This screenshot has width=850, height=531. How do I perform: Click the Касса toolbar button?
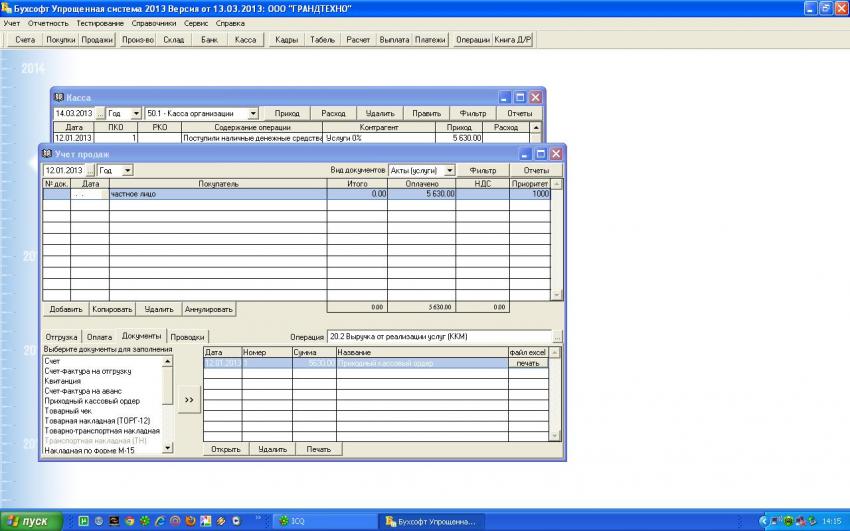(245, 40)
